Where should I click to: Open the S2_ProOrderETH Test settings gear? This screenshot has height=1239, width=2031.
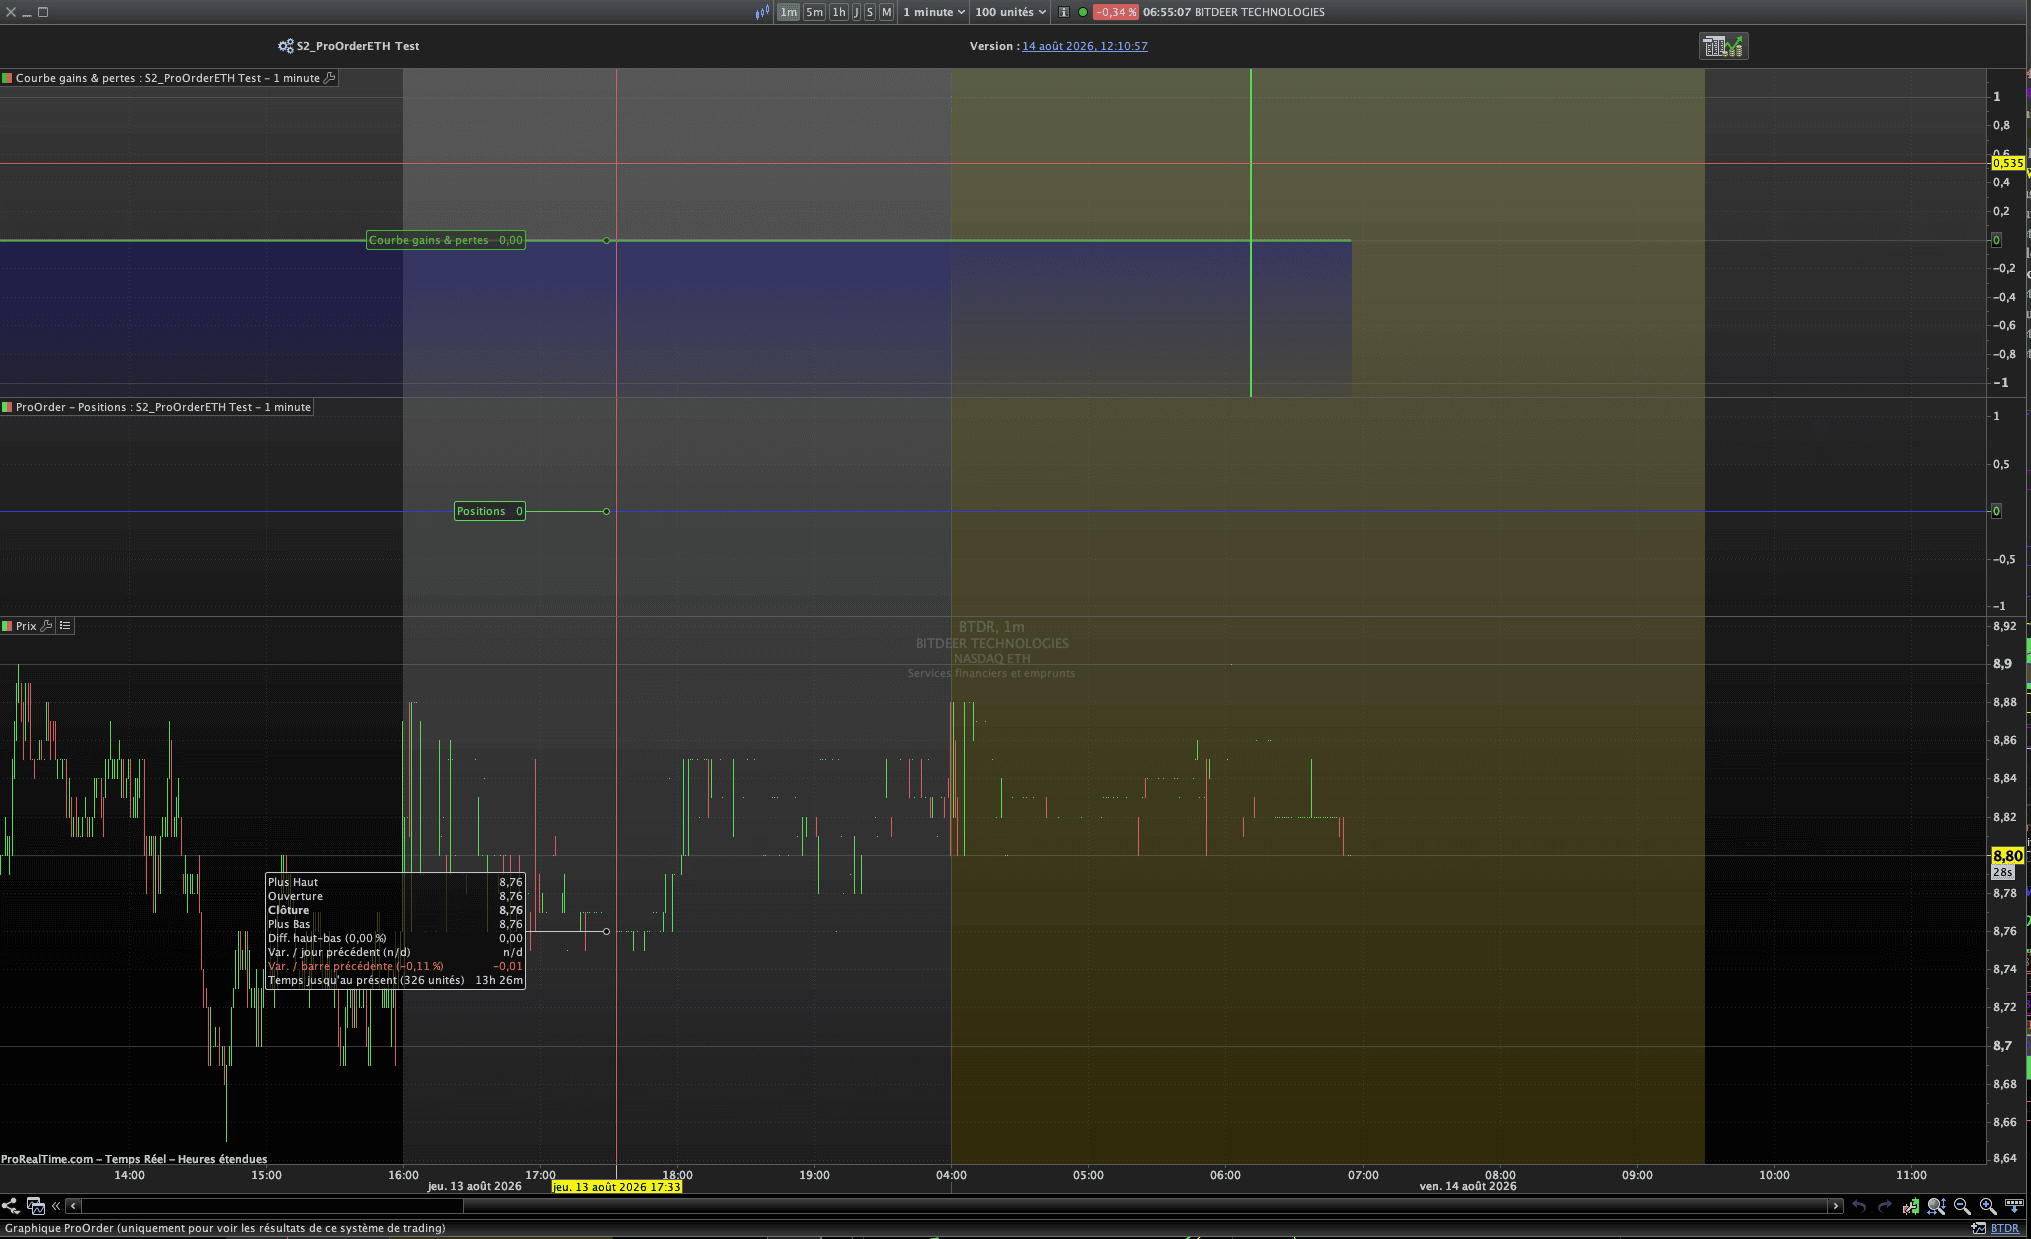click(286, 46)
